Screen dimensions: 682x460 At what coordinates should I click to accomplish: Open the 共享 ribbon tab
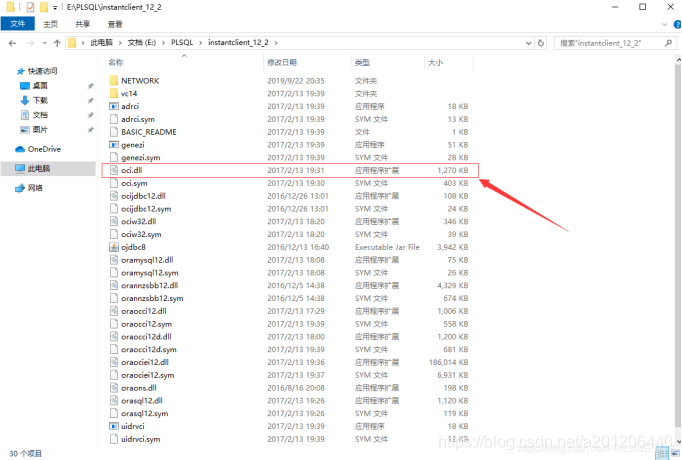83,24
